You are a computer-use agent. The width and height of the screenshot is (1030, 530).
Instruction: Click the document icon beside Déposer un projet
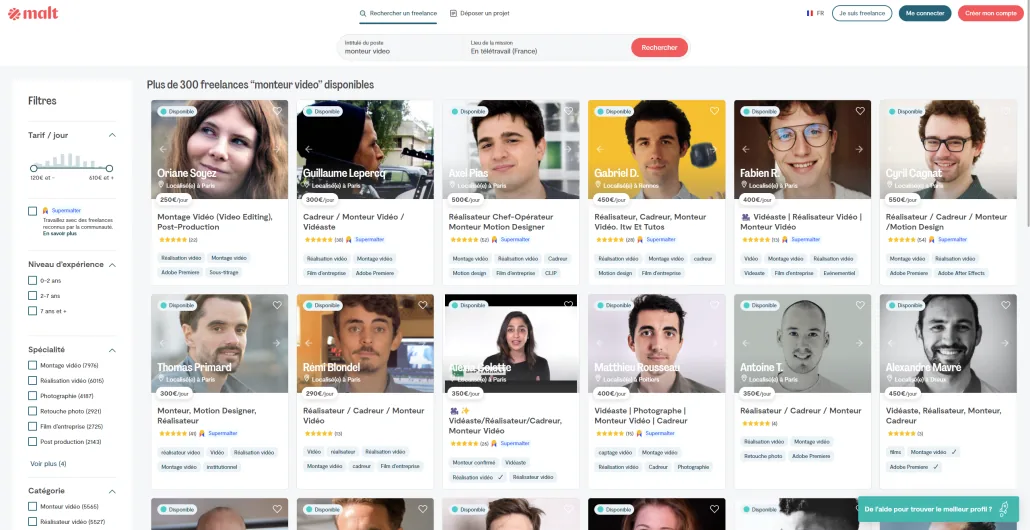pyautogui.click(x=453, y=13)
